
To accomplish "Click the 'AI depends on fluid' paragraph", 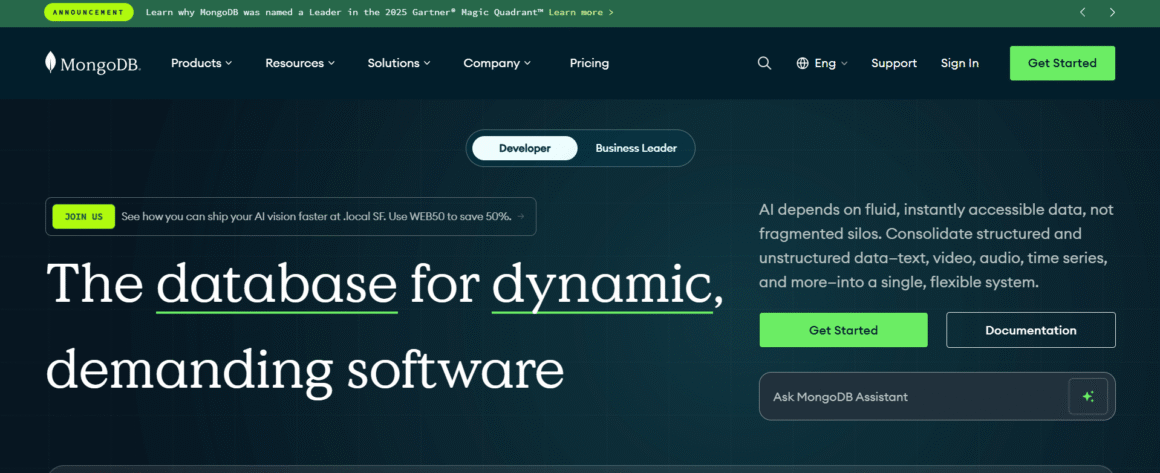I will pos(936,246).
